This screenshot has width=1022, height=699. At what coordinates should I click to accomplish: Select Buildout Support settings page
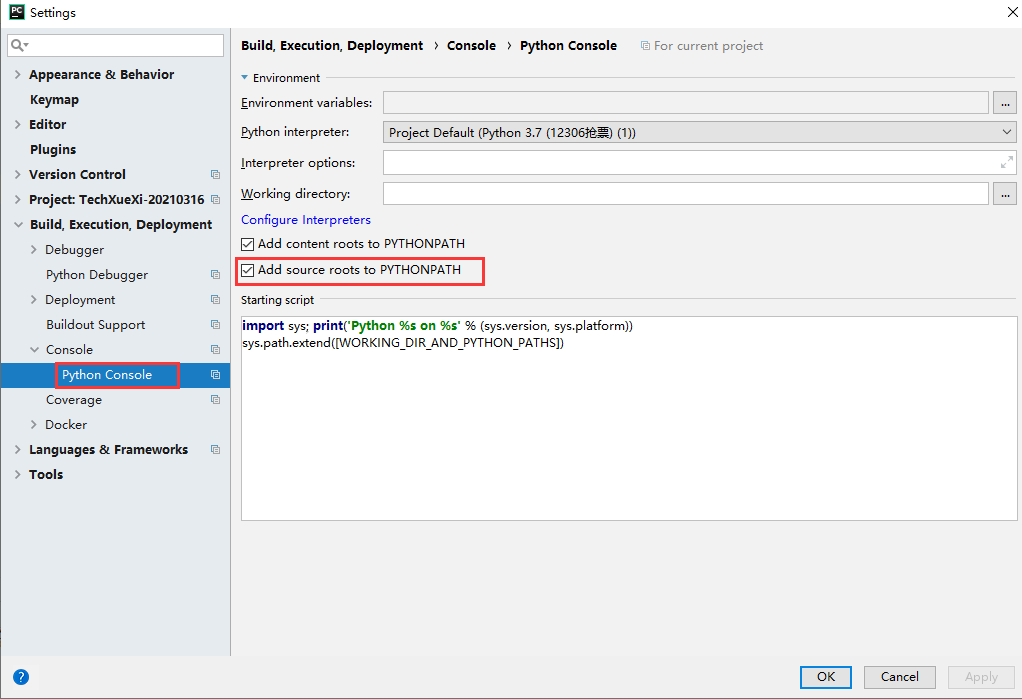click(x=96, y=325)
